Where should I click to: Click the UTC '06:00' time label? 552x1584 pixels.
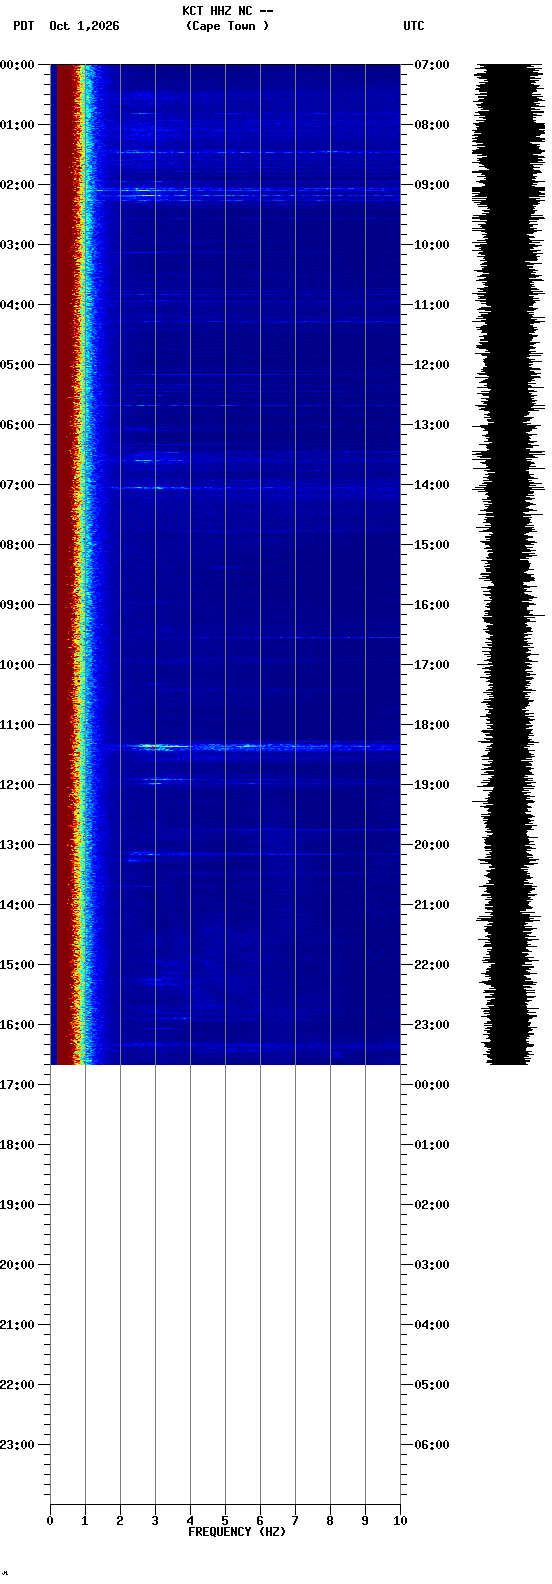(431, 1445)
